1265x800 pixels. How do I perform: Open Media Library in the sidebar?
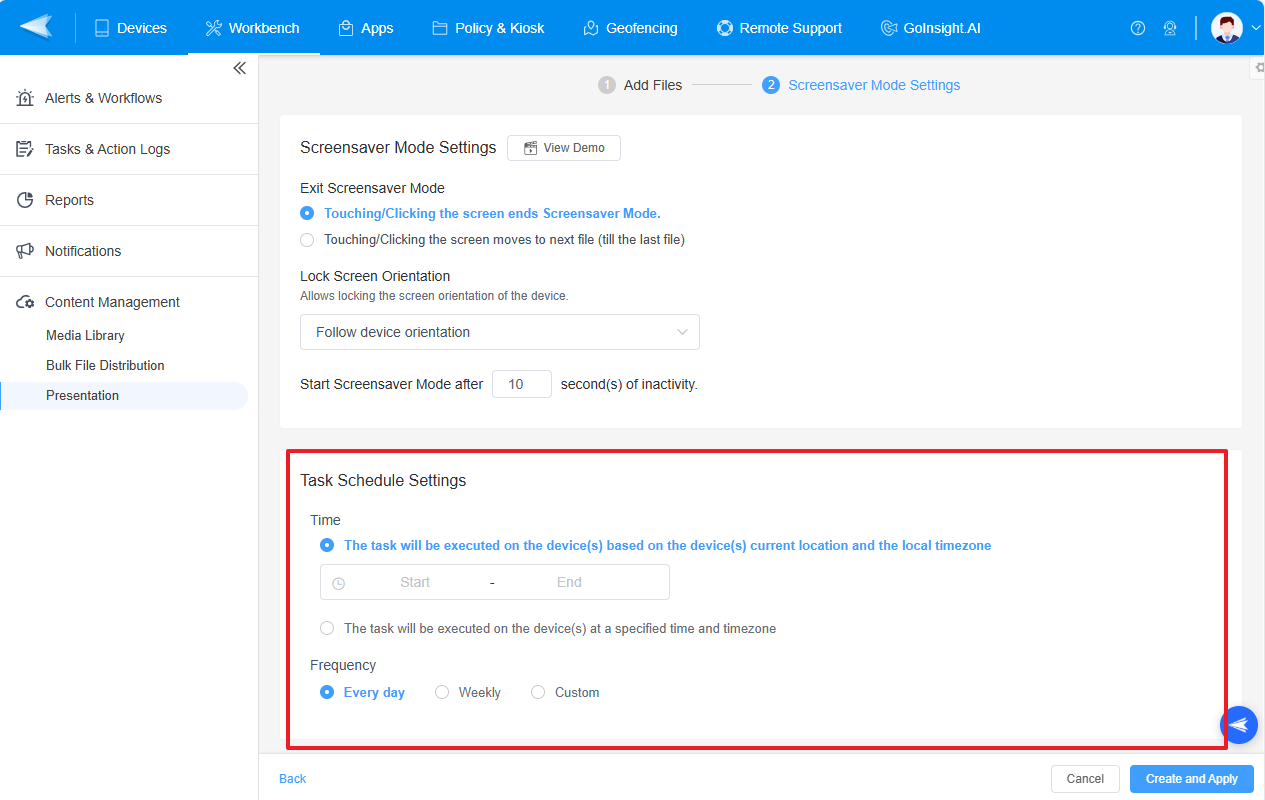tap(85, 334)
